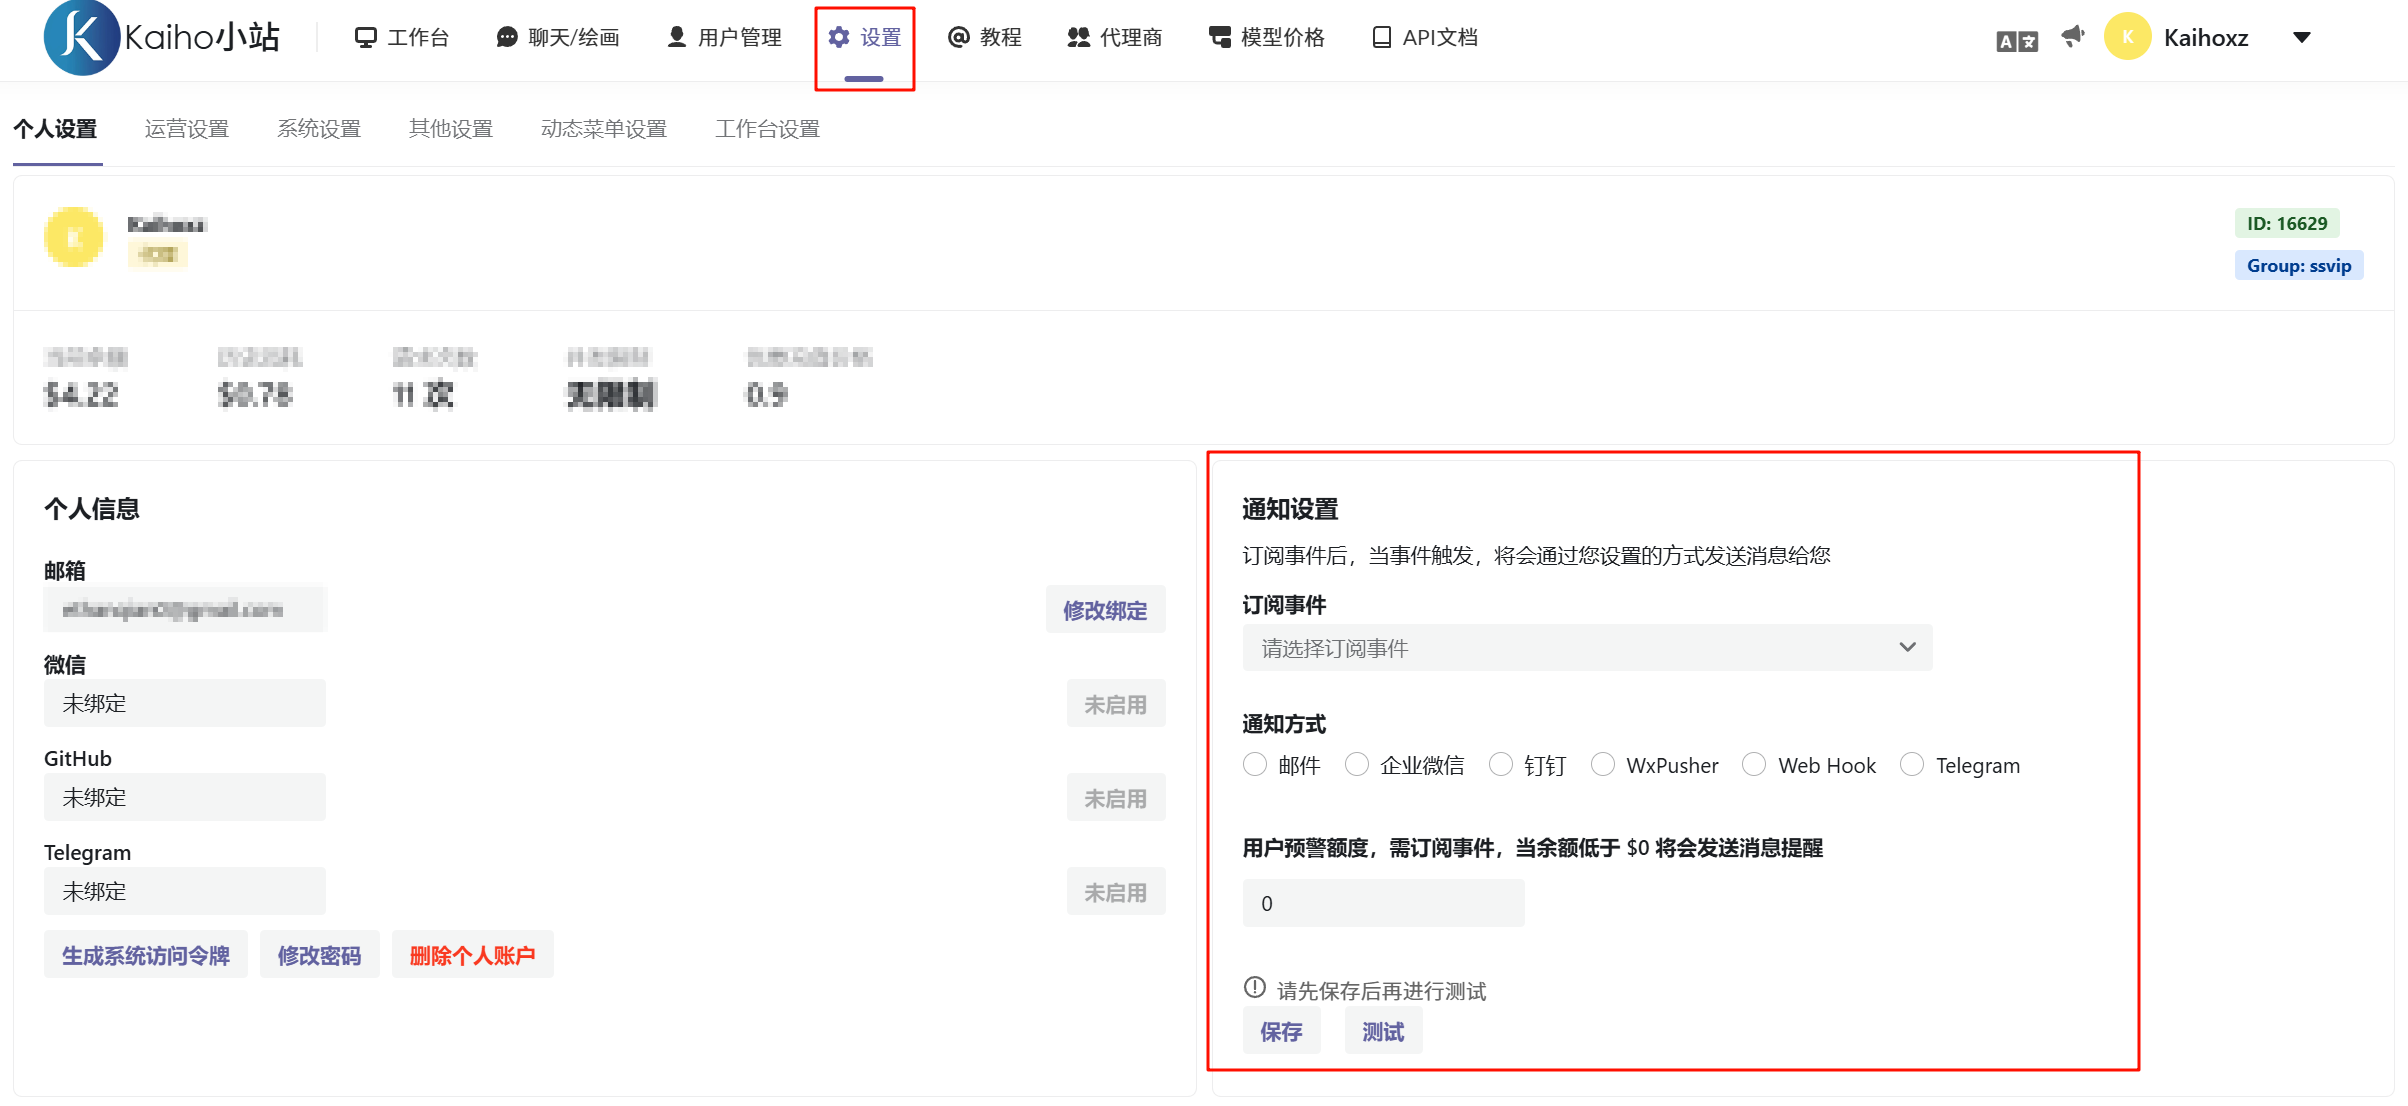This screenshot has width=2408, height=1106.
Task: Open the 工作台 menu item
Action: click(402, 38)
